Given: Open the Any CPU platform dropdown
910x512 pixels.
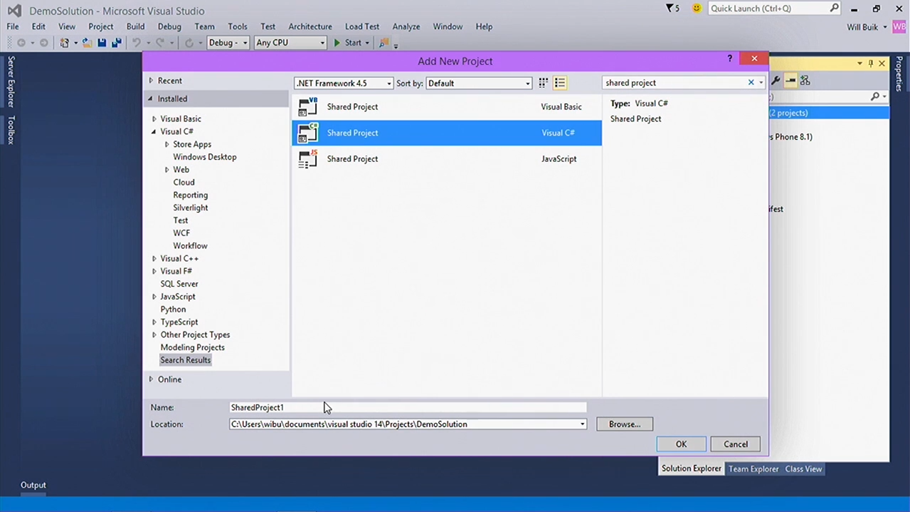Looking at the screenshot, I should coord(290,43).
